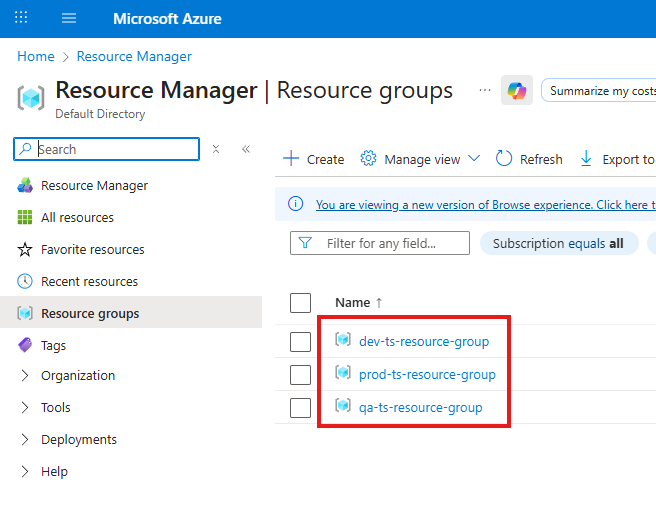Image resolution: width=656 pixels, height=523 pixels.
Task: Click the Default Directory subtitle text
Action: [x=100, y=114]
